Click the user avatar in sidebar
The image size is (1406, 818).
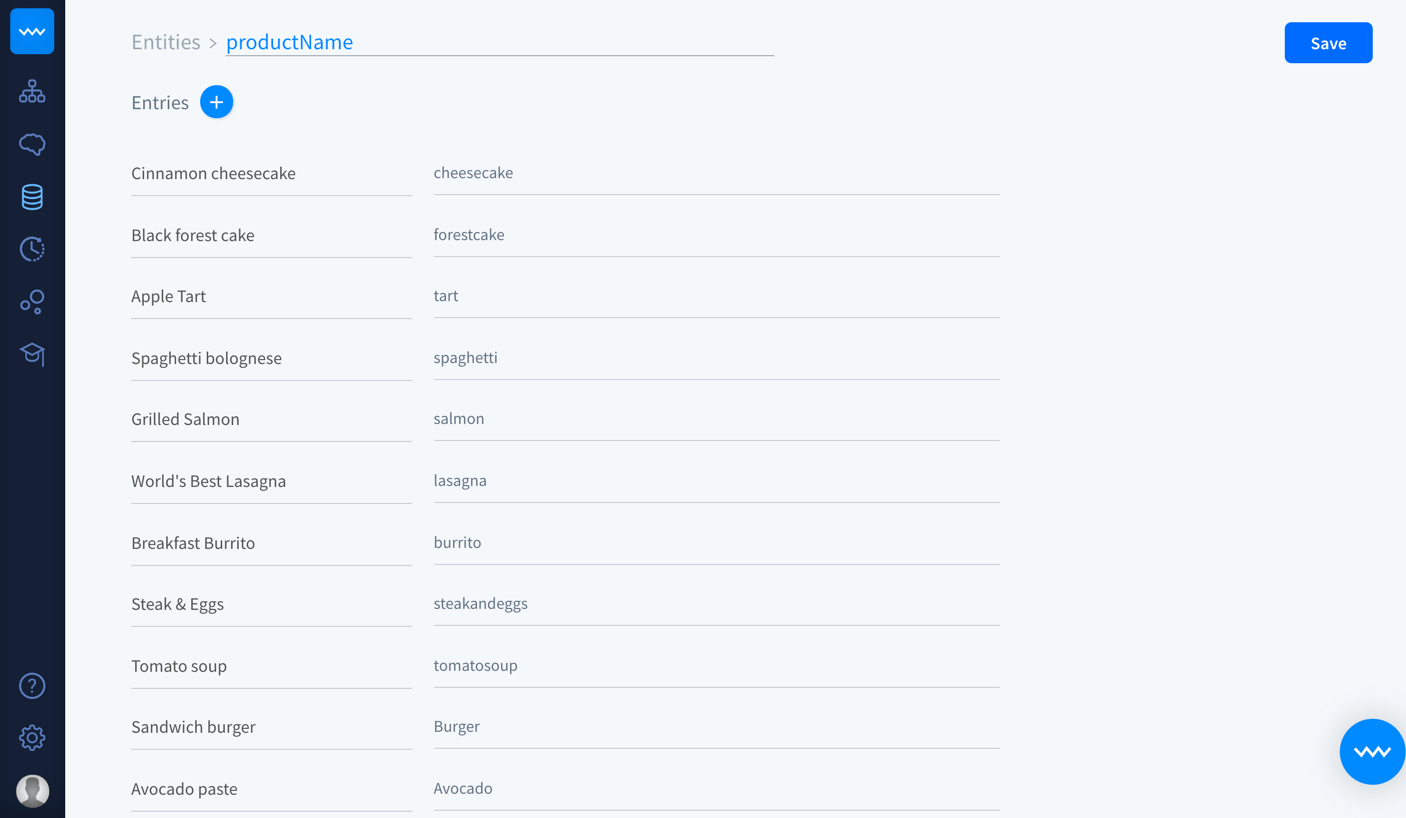coord(32,791)
